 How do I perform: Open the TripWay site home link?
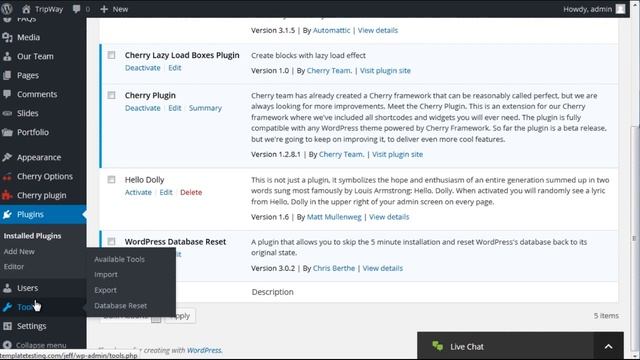coord(42,9)
